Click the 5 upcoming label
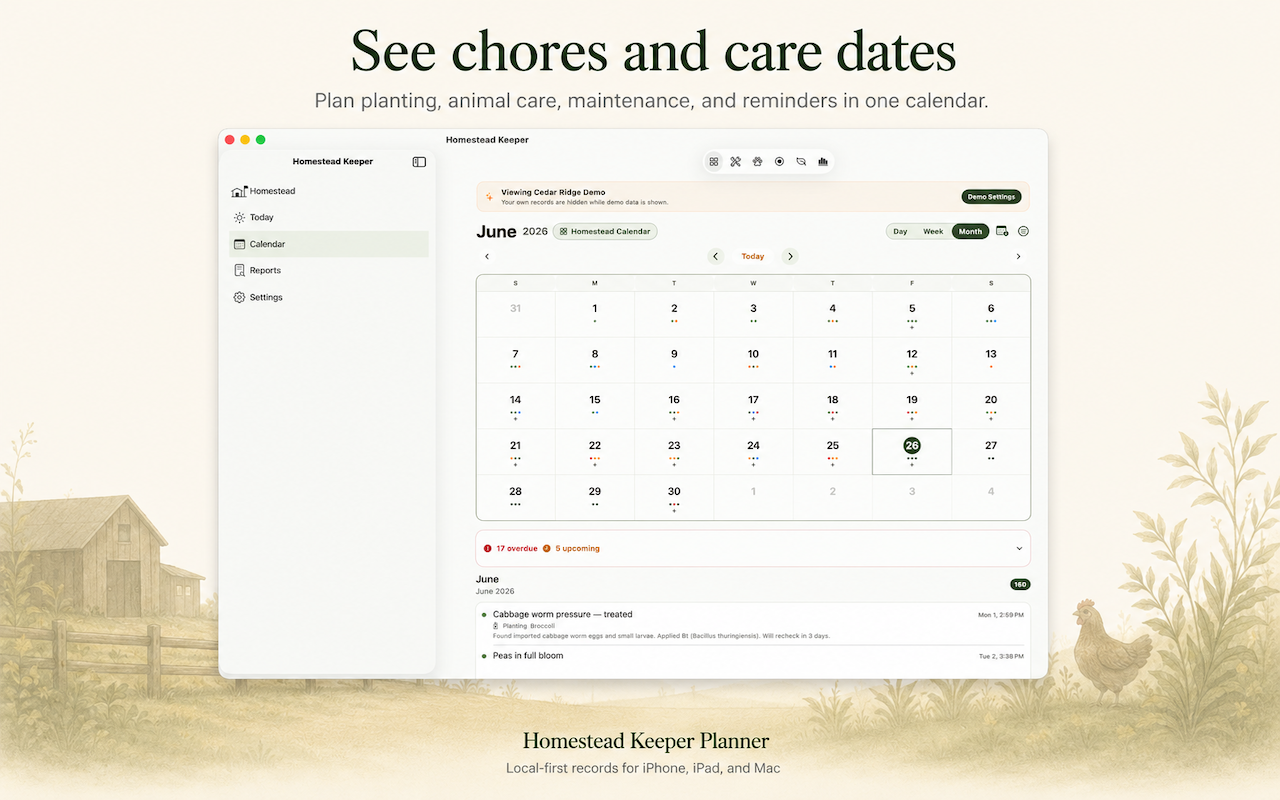Image resolution: width=1280 pixels, height=800 pixels. (578, 548)
